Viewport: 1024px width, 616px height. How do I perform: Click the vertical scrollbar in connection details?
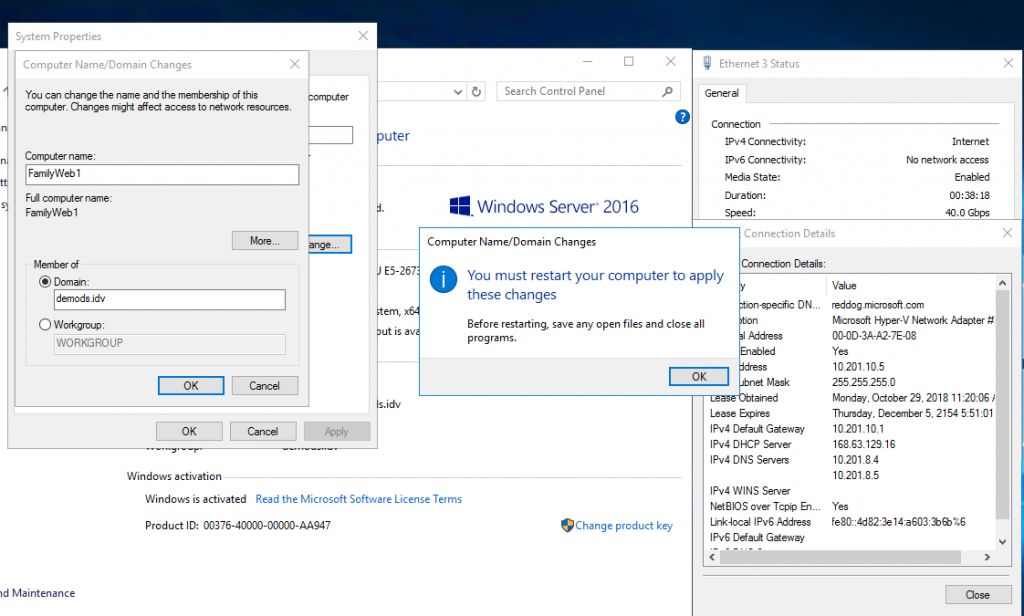click(x=1002, y=405)
